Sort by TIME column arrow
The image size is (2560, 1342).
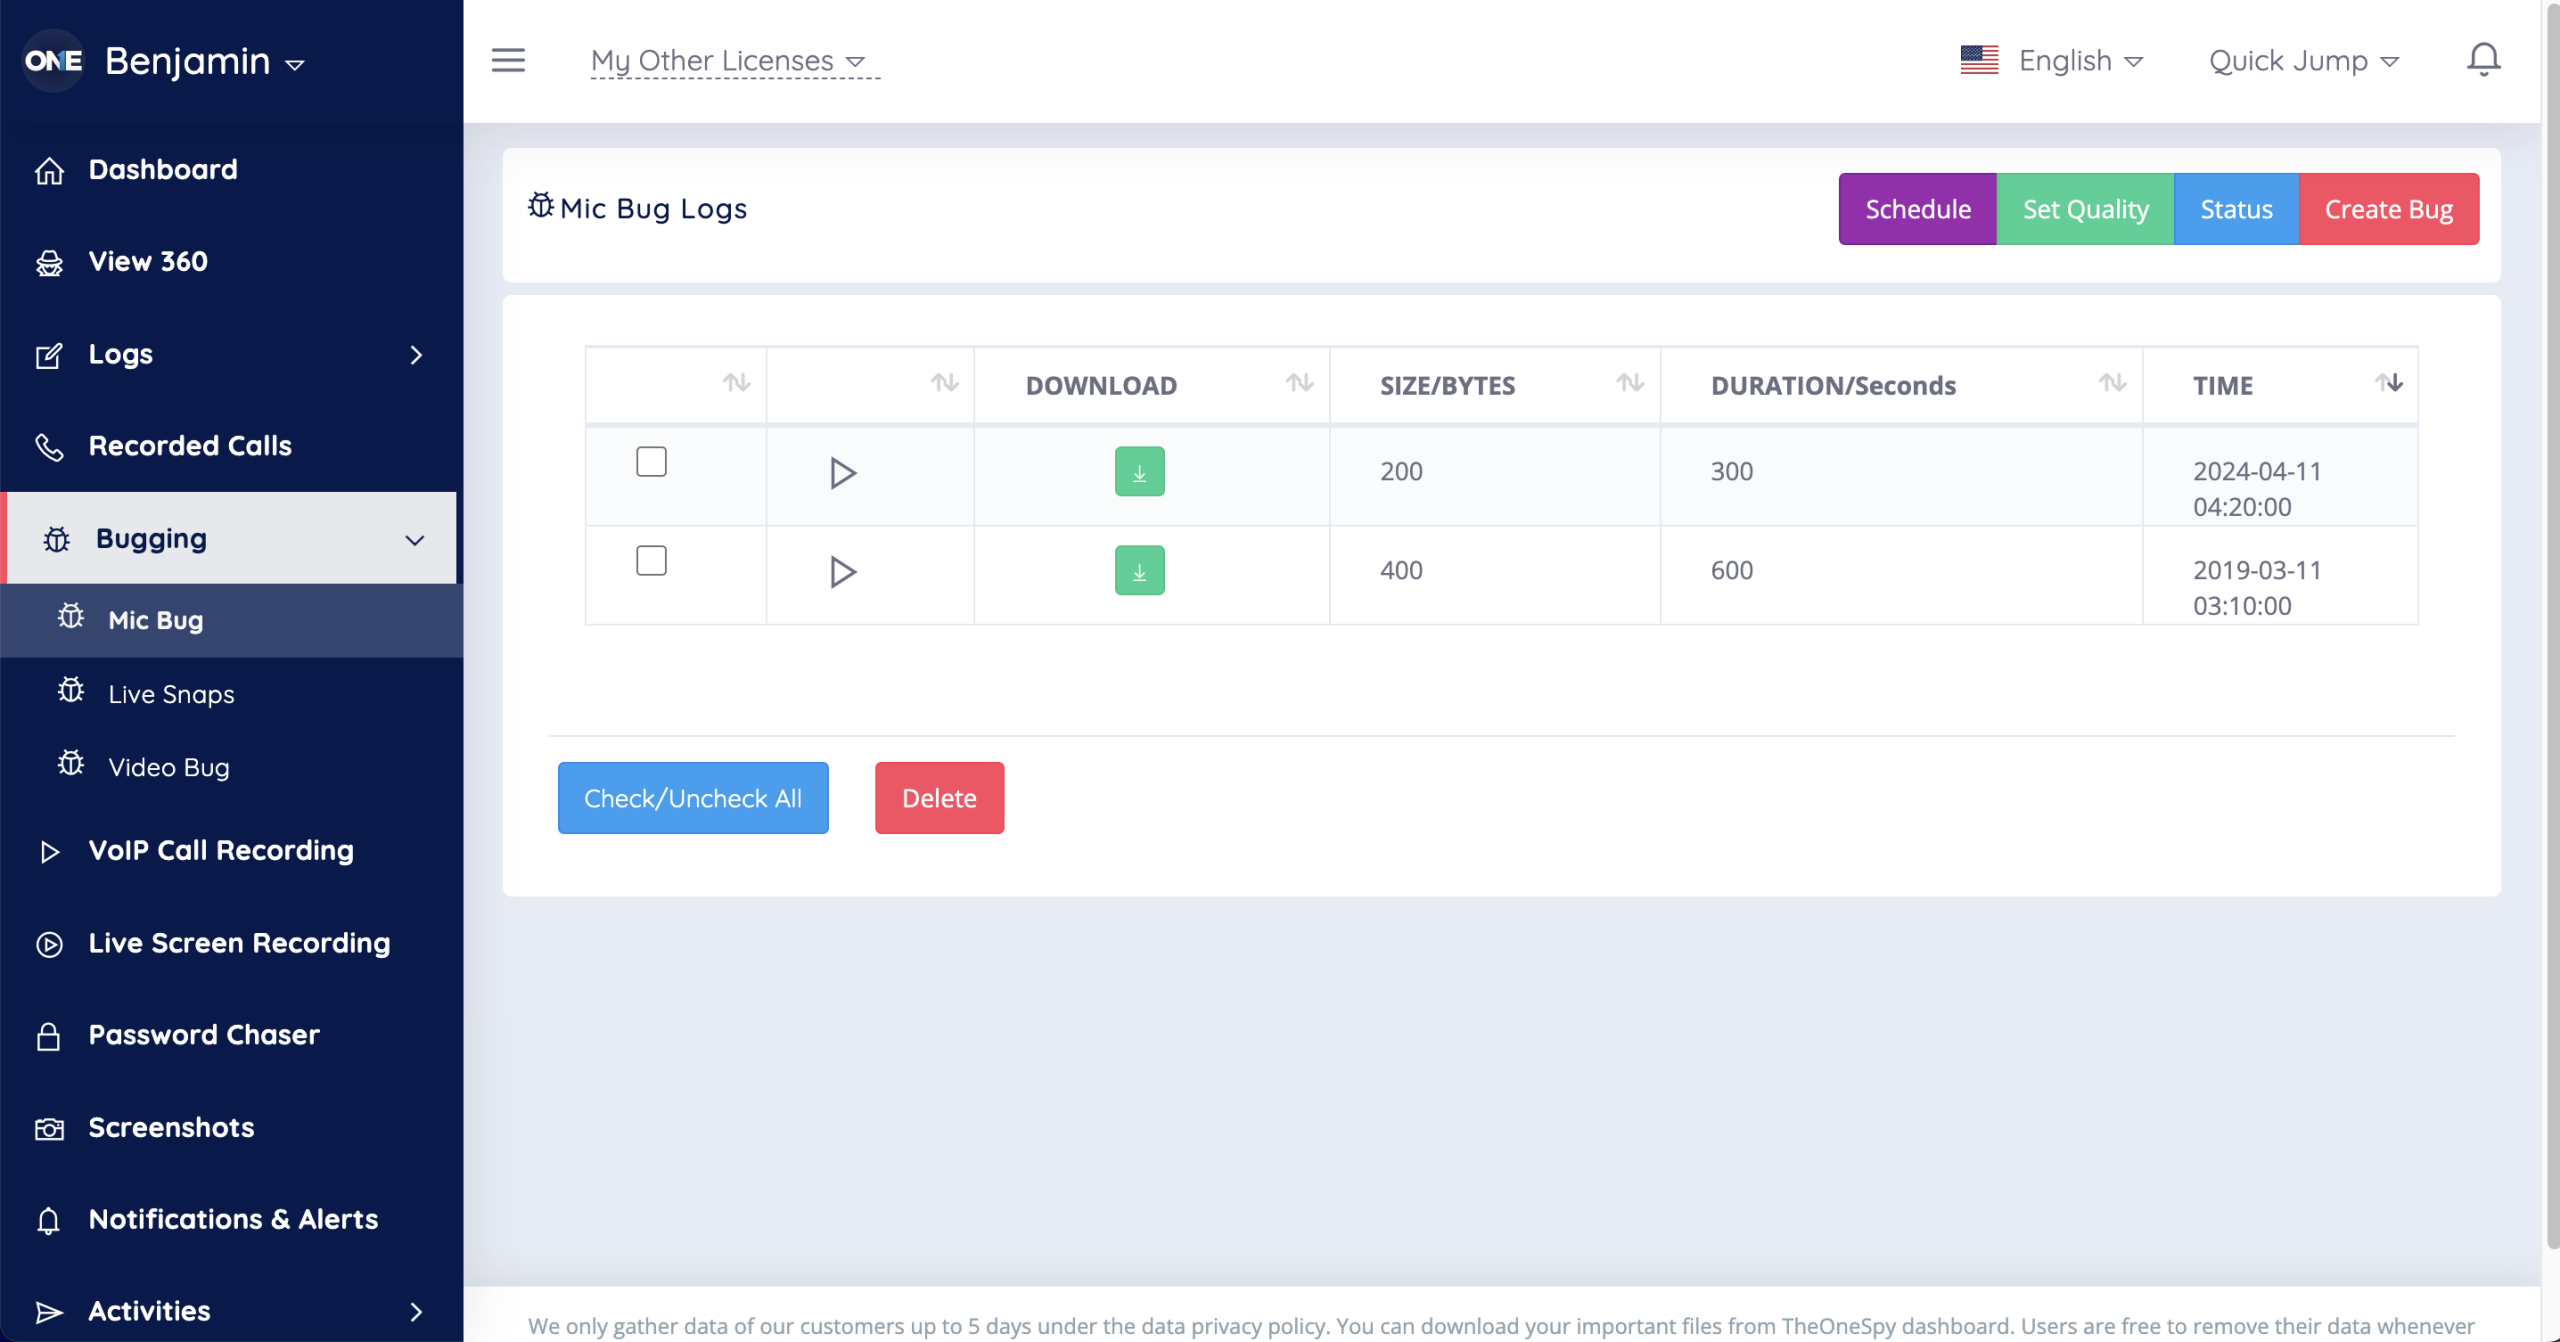click(x=2388, y=383)
